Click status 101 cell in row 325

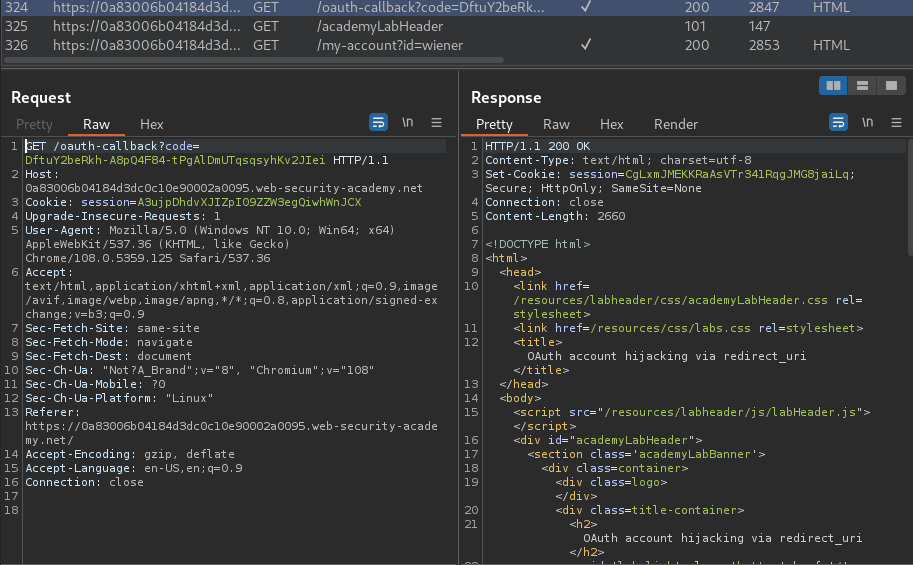[x=695, y=26]
